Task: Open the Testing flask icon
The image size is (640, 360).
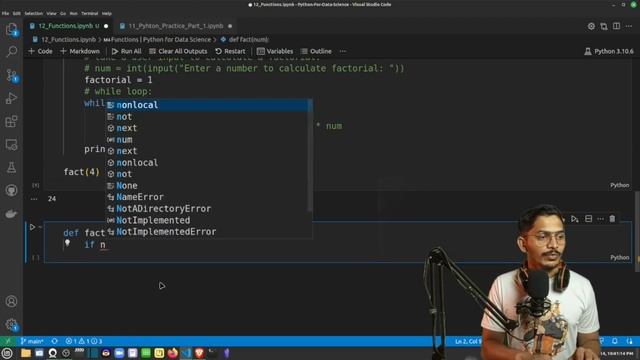Action: pos(11,167)
